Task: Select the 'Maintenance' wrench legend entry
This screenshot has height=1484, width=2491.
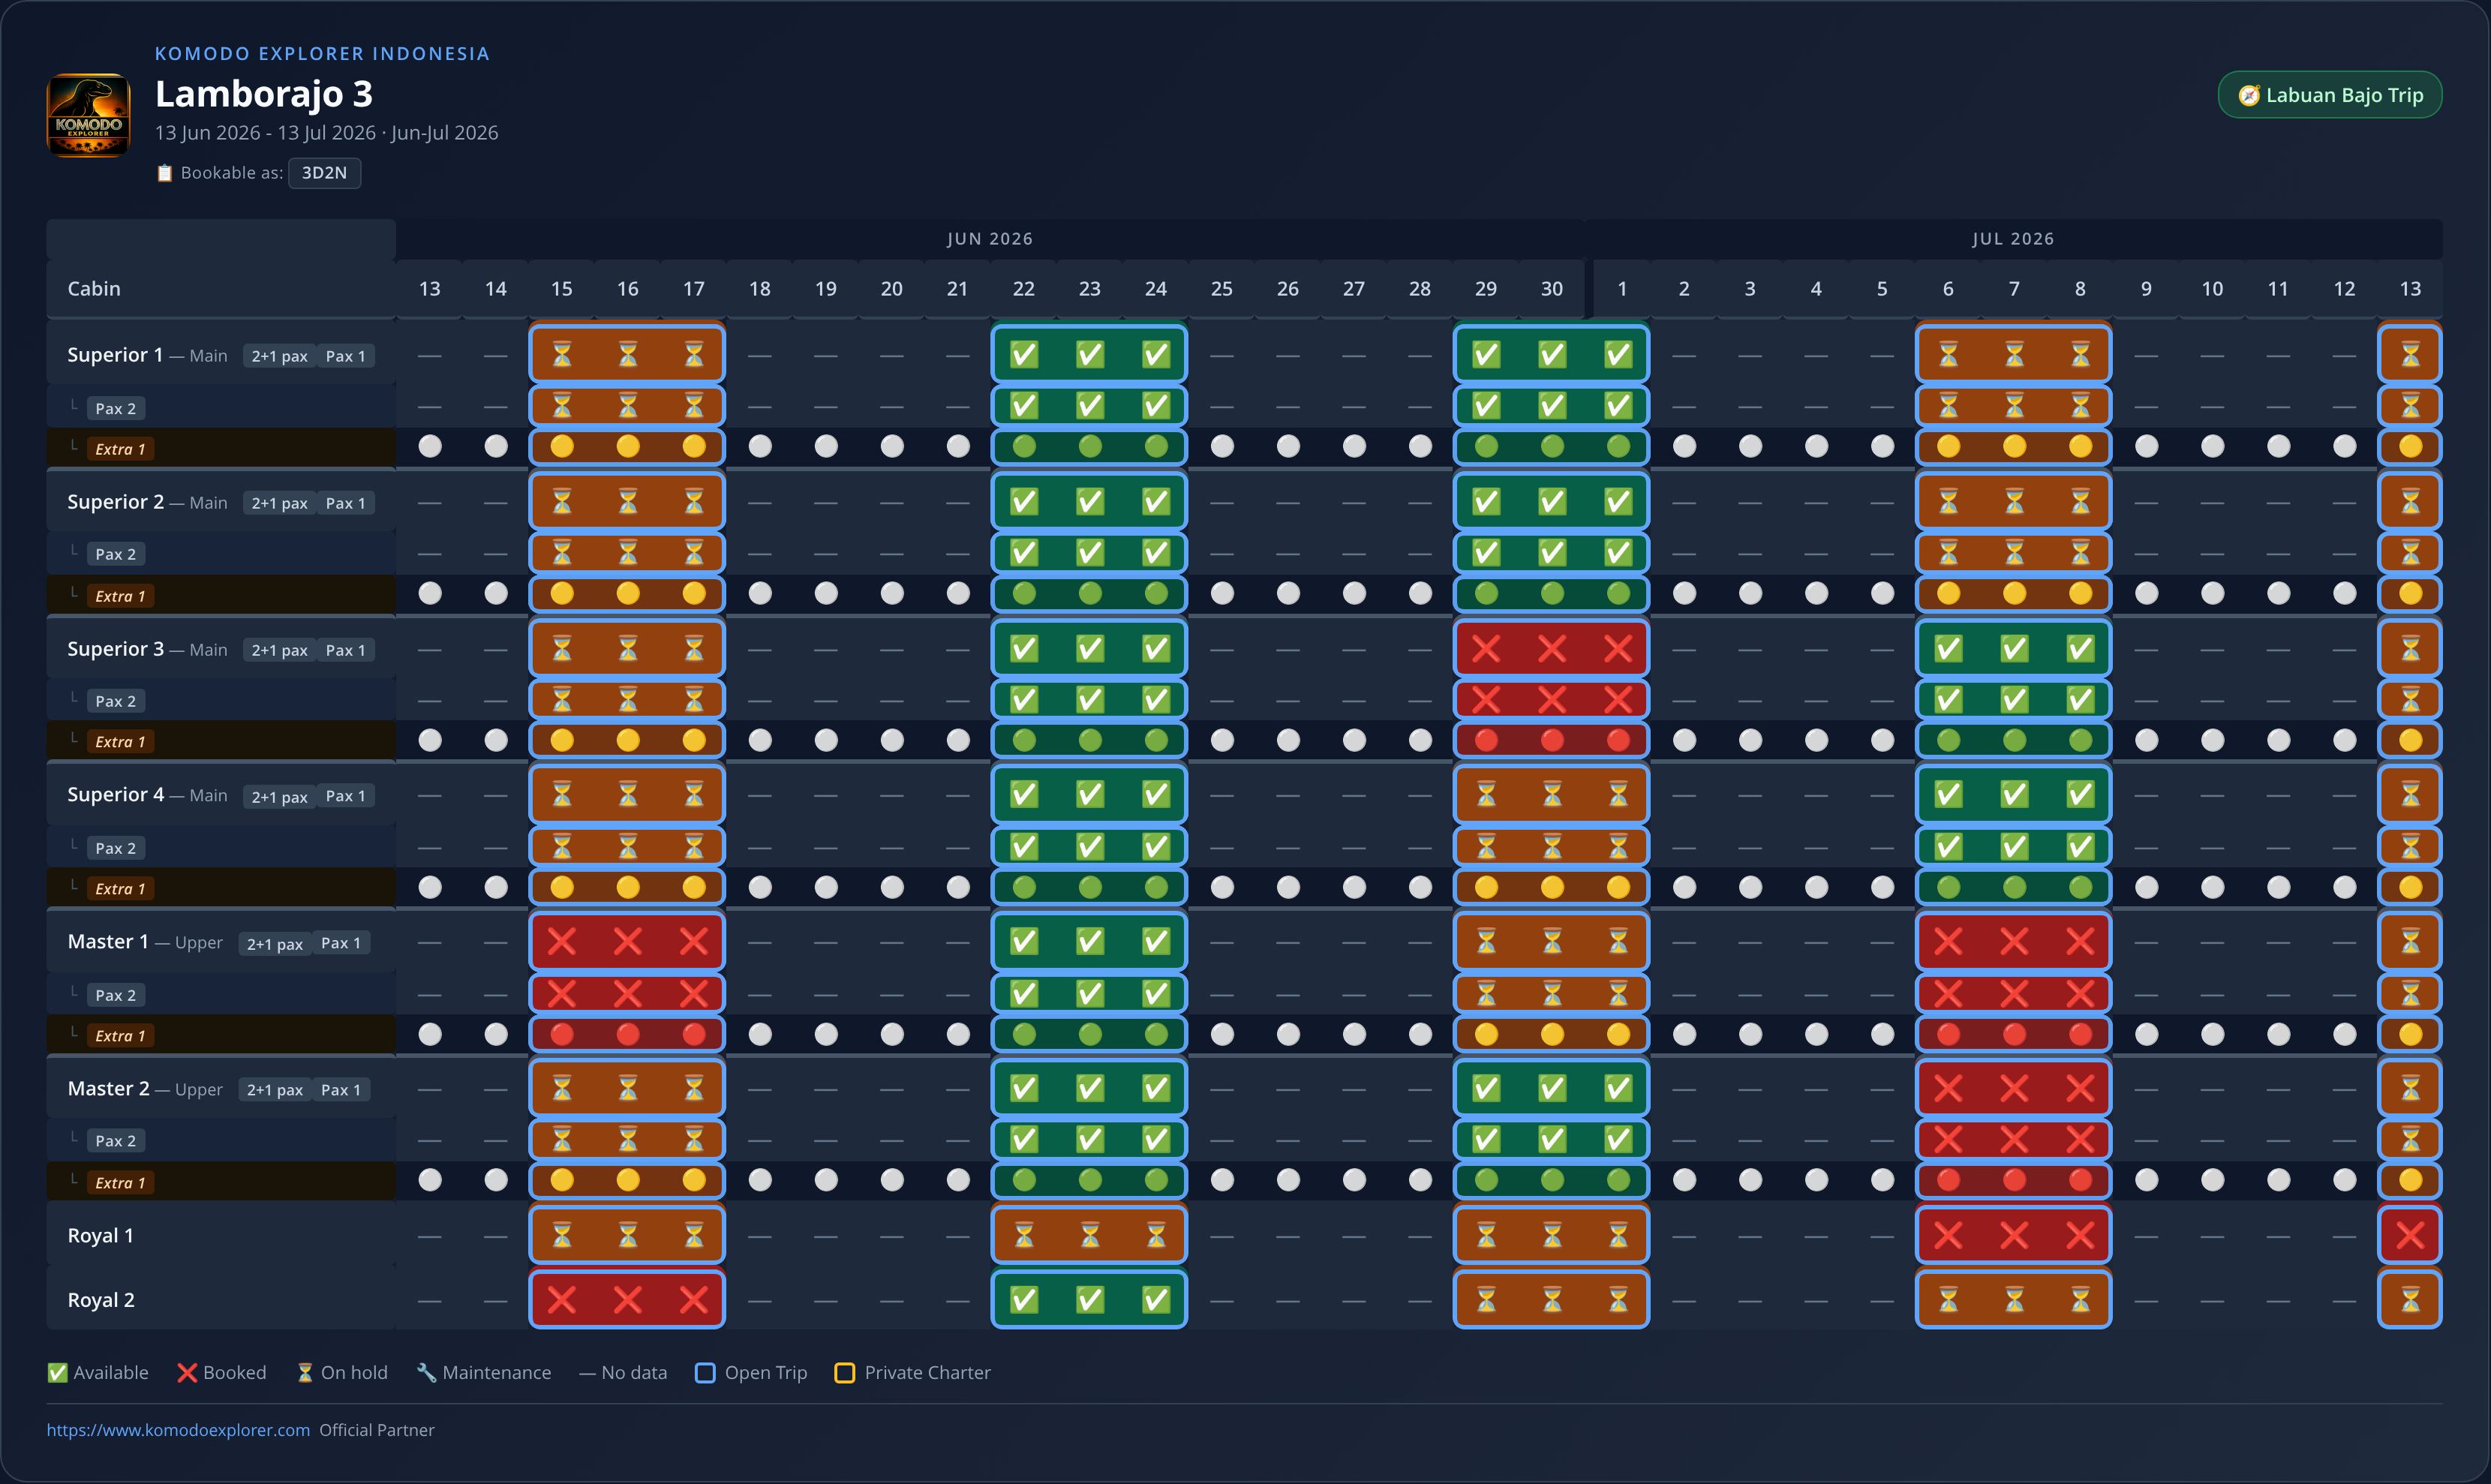Action: [484, 1373]
